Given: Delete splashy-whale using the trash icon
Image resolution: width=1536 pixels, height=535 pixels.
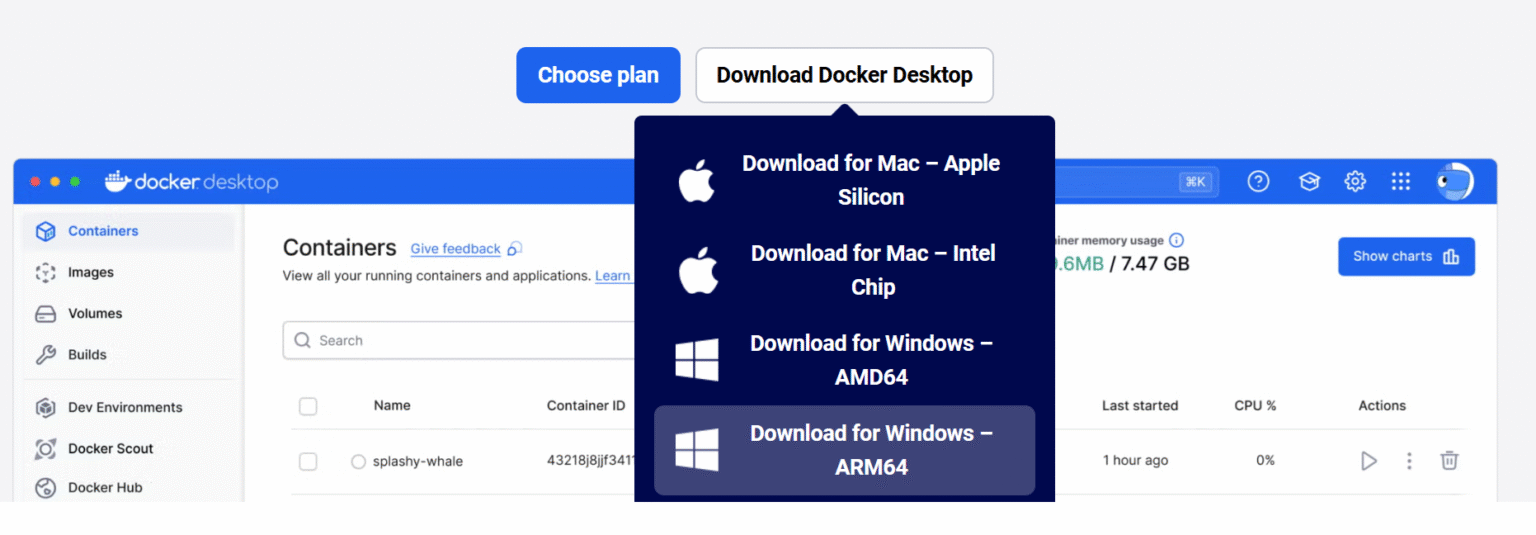Looking at the screenshot, I should pyautogui.click(x=1449, y=461).
